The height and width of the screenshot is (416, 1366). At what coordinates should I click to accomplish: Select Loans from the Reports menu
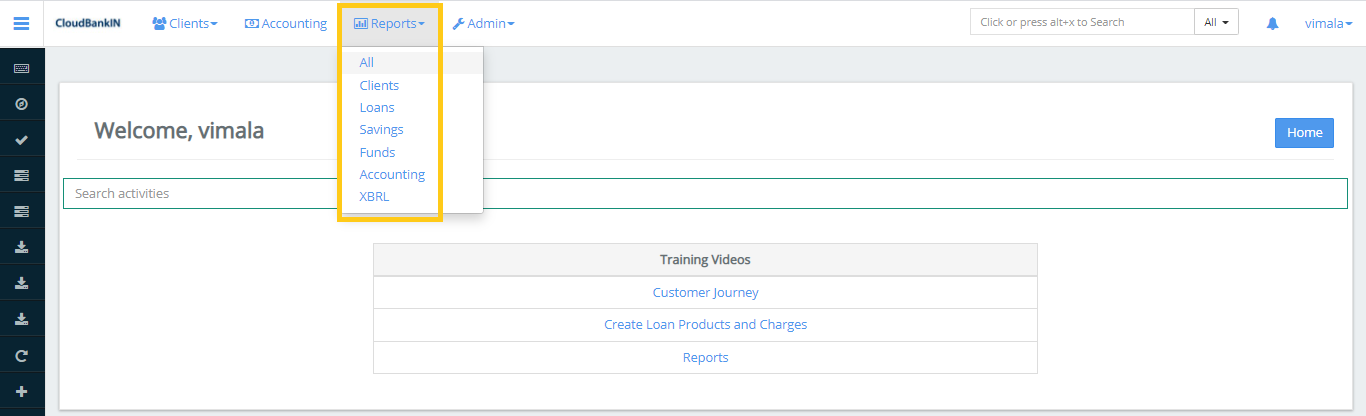point(377,107)
